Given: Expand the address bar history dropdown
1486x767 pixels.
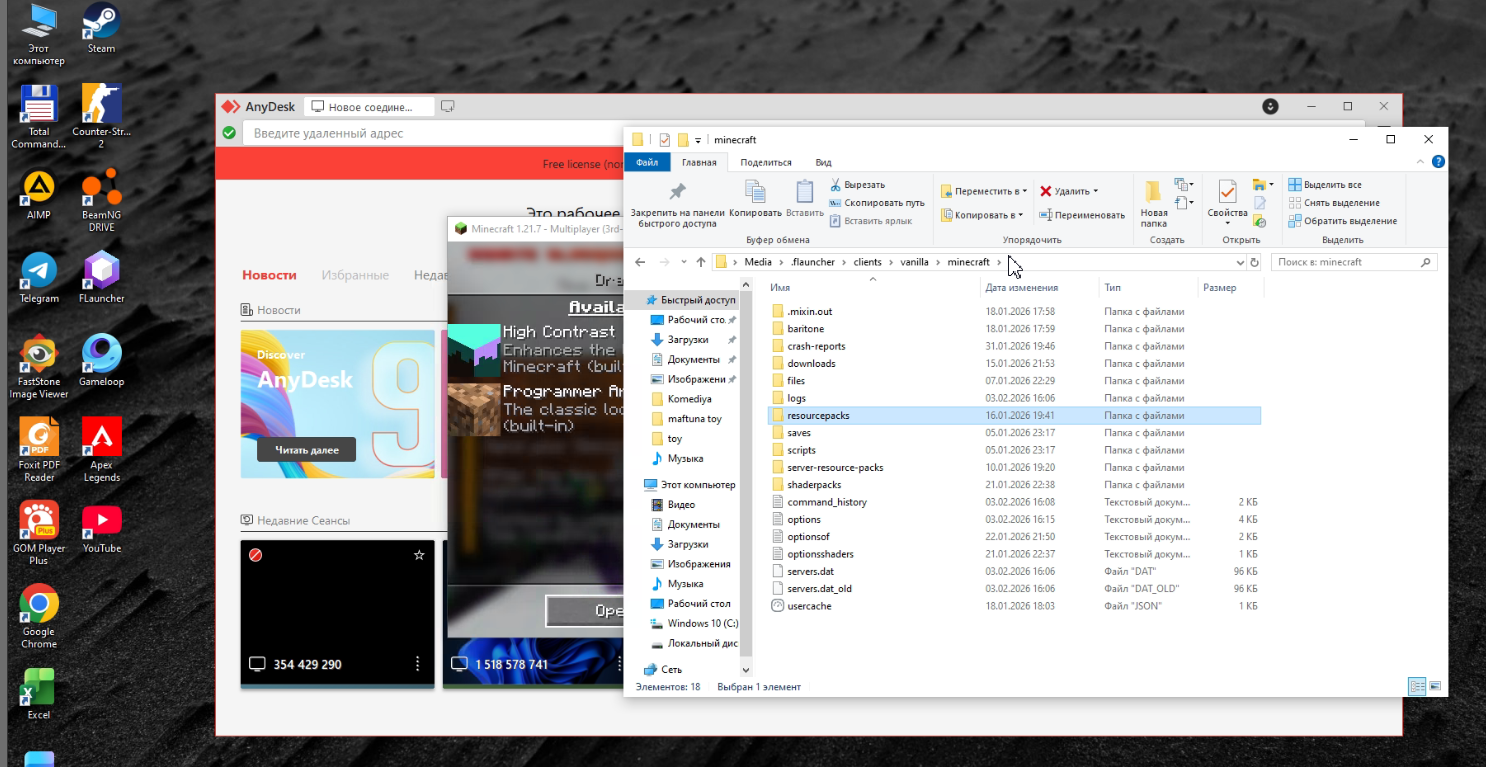Looking at the screenshot, I should coord(1240,262).
